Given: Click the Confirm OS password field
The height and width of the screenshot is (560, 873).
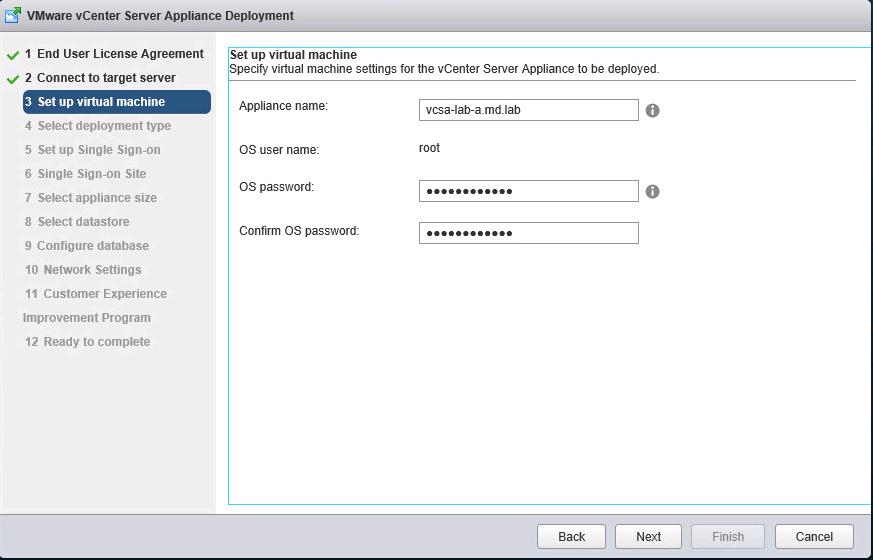Looking at the screenshot, I should pyautogui.click(x=528, y=233).
